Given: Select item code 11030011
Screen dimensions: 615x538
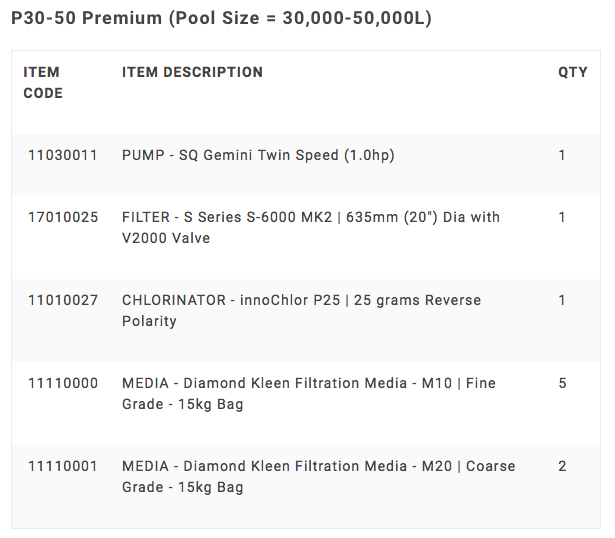Looking at the screenshot, I should [63, 155].
